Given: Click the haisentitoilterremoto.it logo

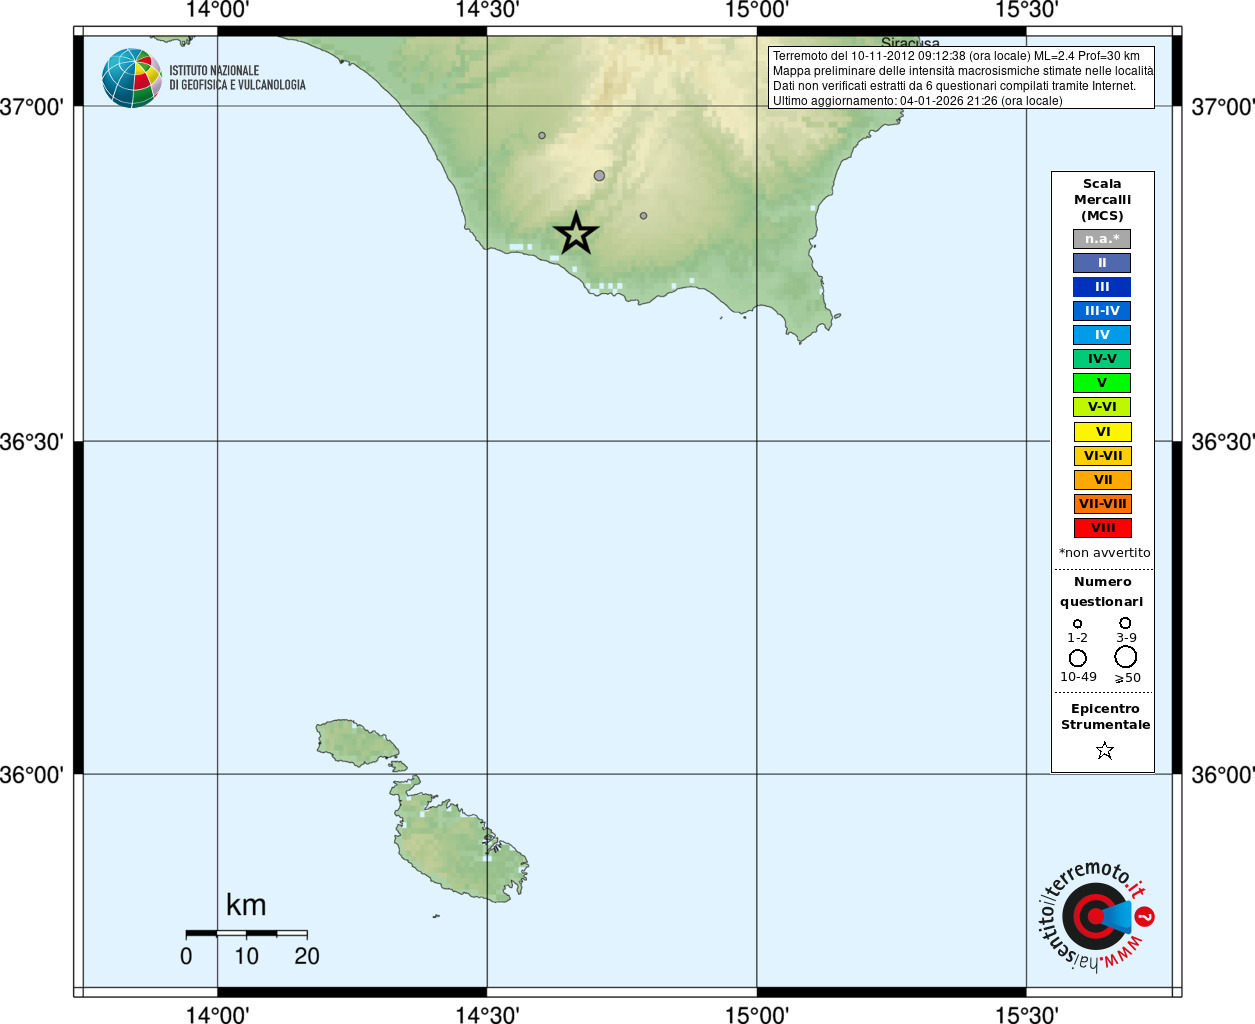Looking at the screenshot, I should (1096, 916).
